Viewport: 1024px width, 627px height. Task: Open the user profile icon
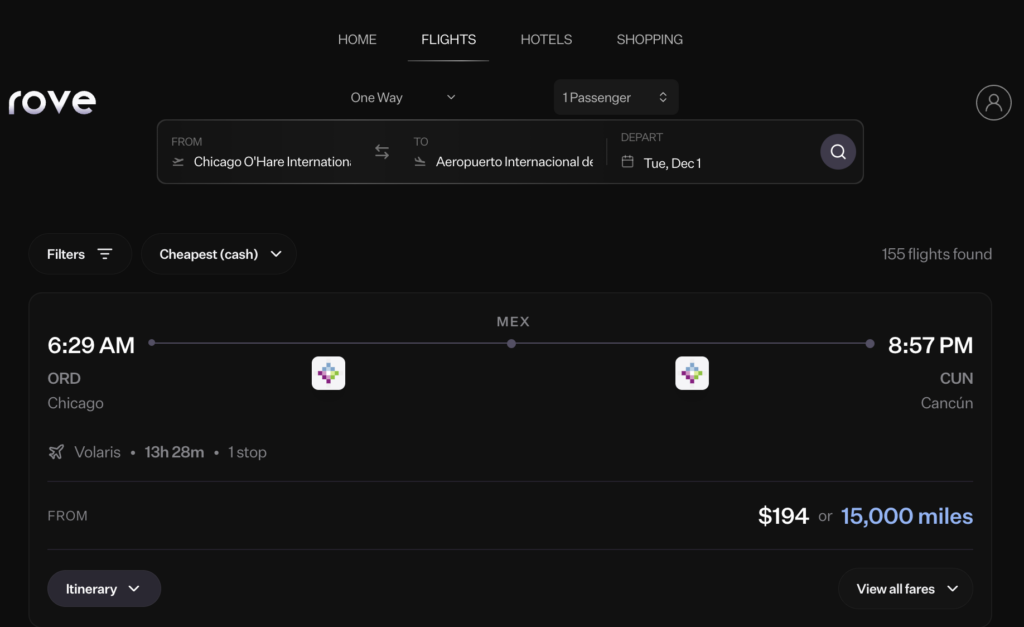(993, 103)
